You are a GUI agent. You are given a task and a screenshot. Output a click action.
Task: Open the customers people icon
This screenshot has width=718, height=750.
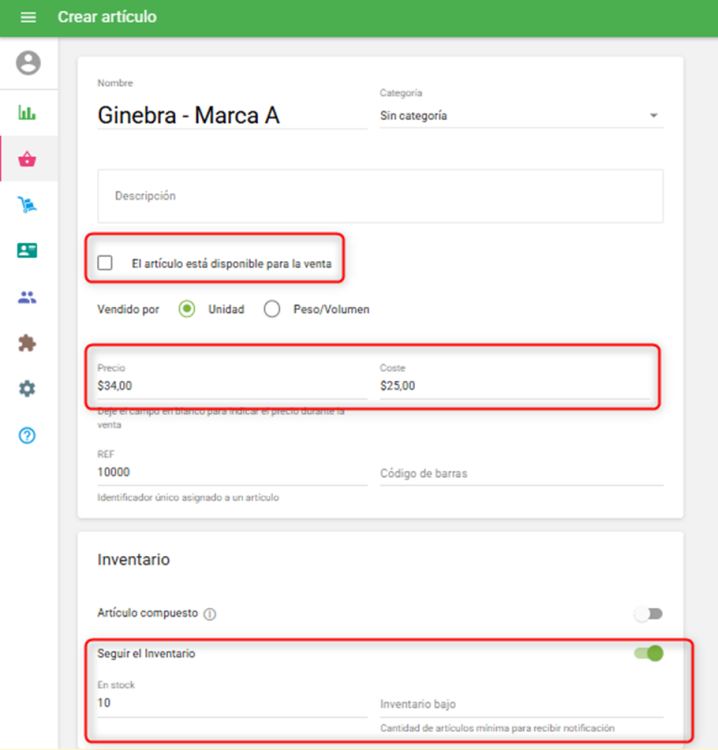click(28, 297)
